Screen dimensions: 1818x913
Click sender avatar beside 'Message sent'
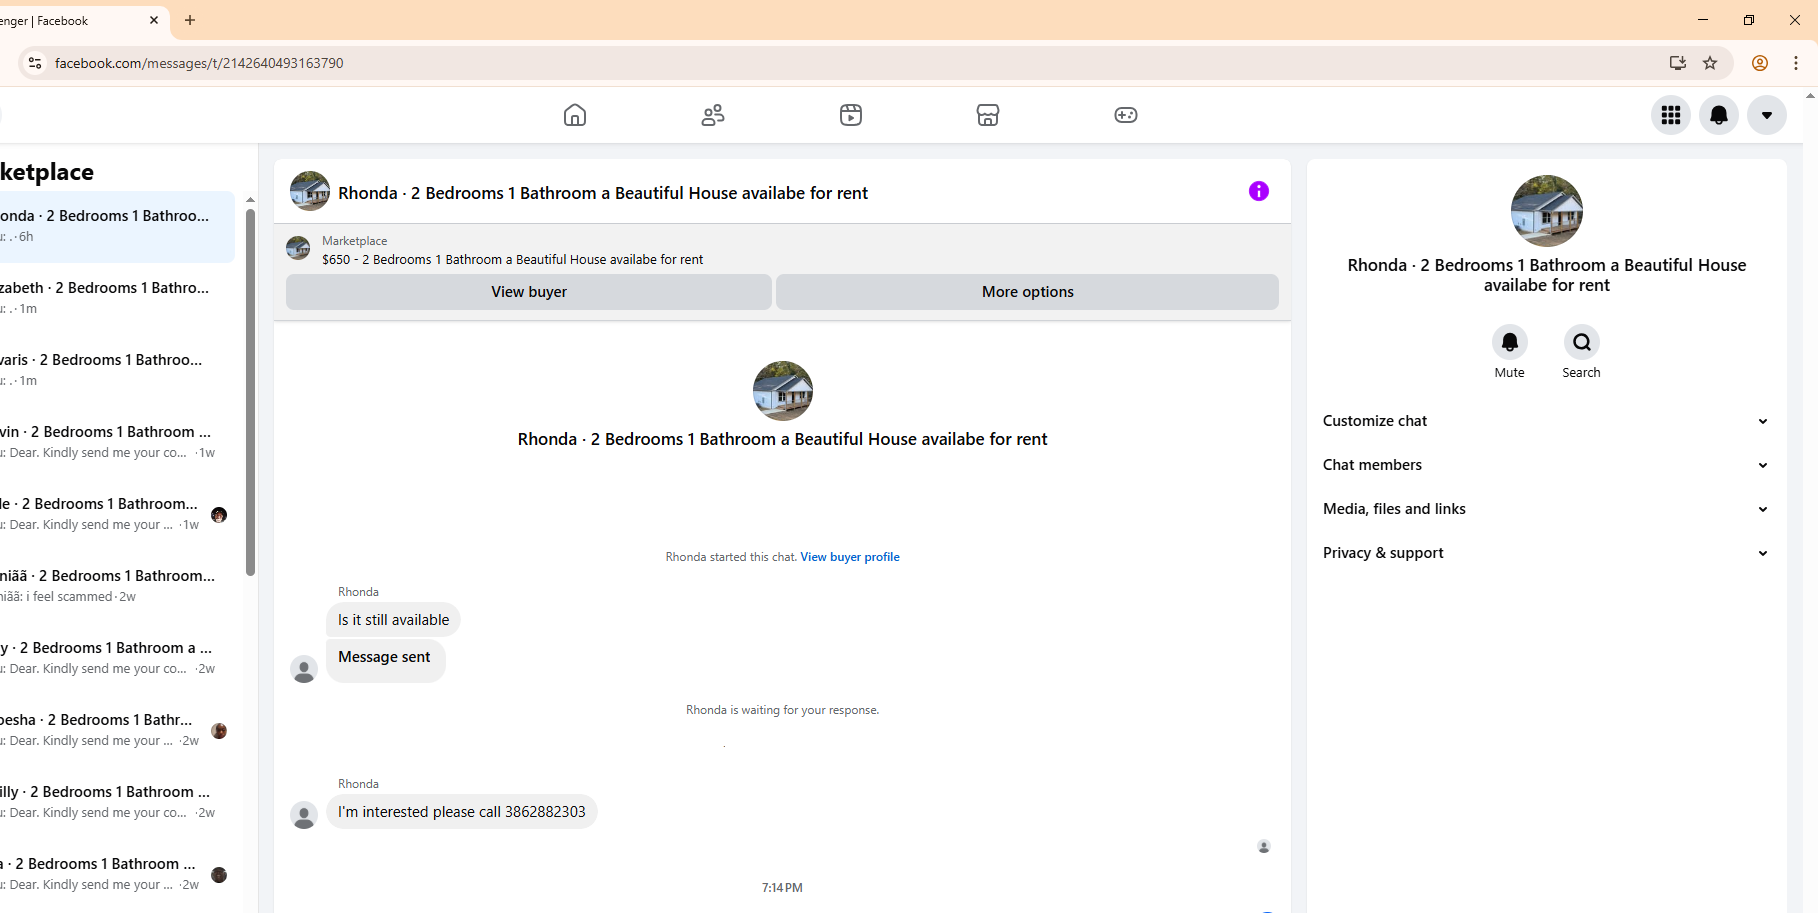(x=304, y=669)
